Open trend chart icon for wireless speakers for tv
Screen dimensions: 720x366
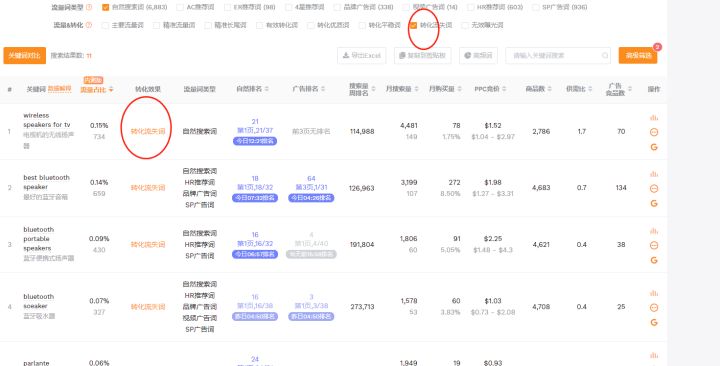tap(654, 118)
